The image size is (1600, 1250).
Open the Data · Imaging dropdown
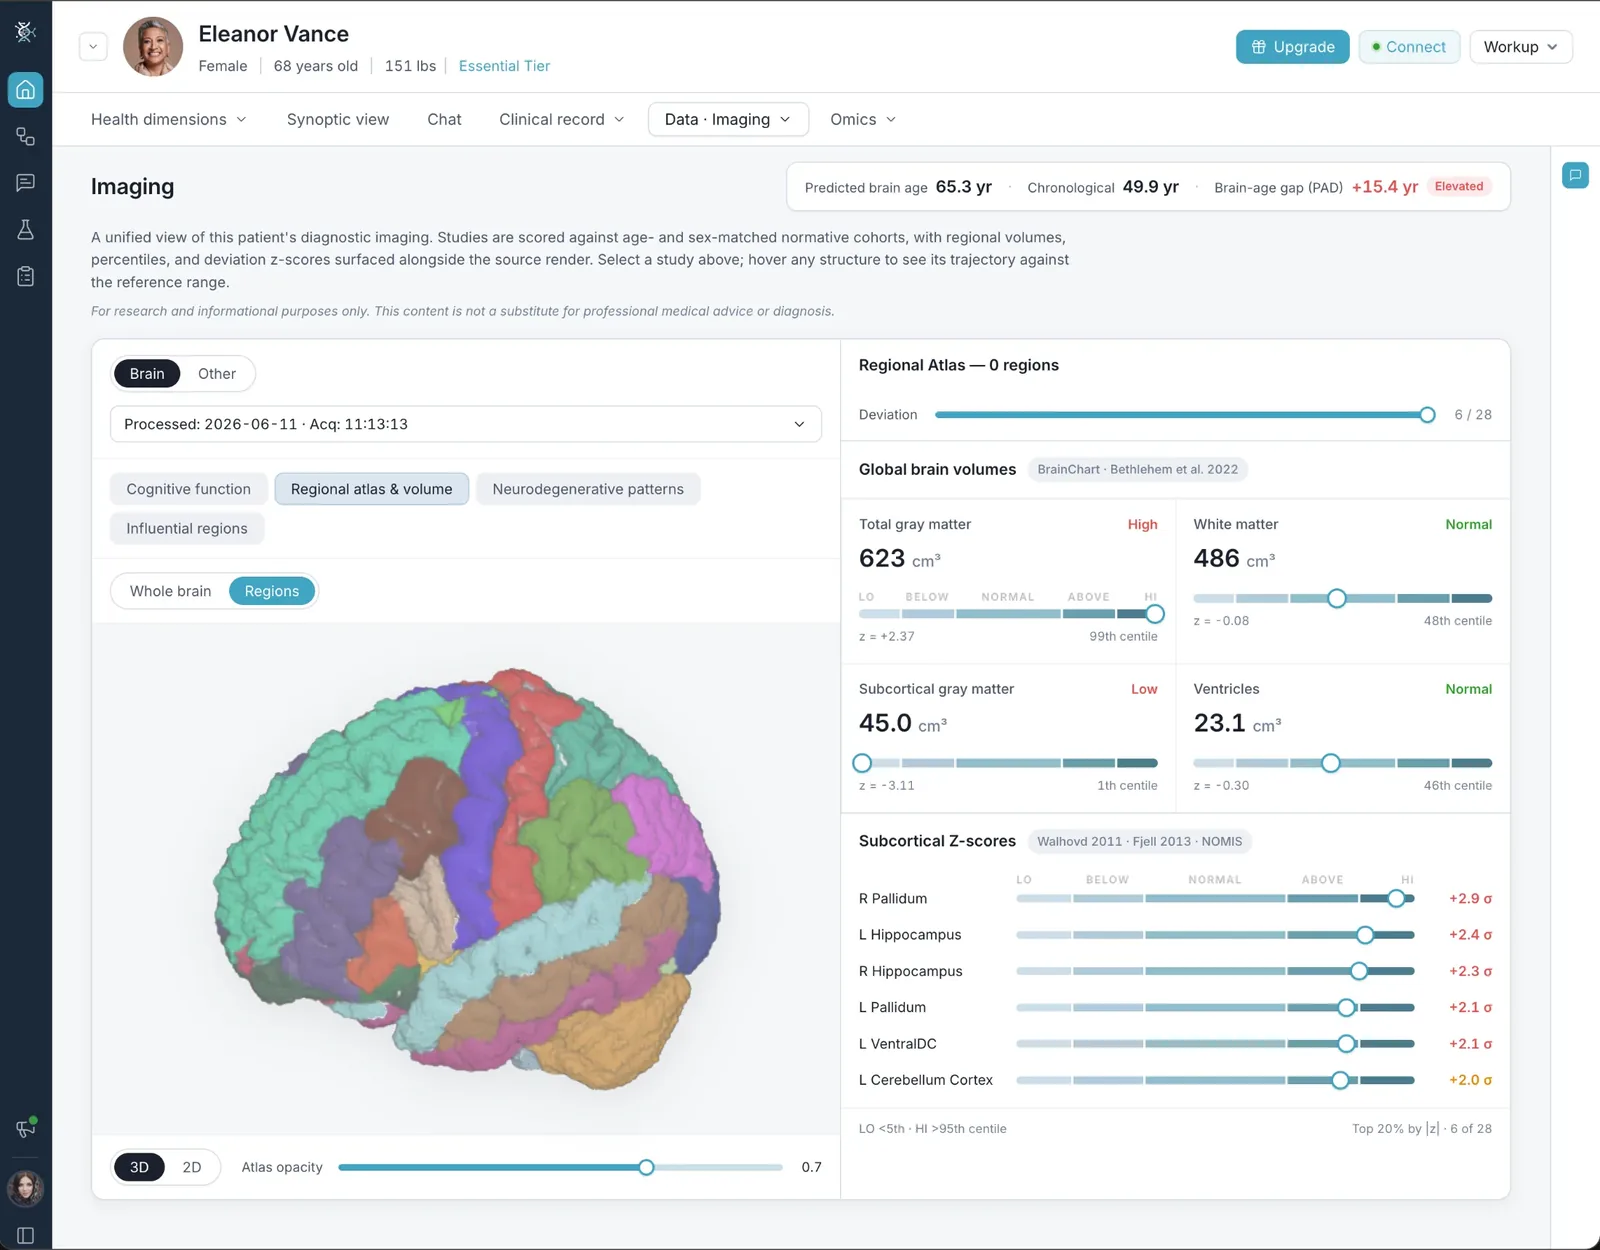pyautogui.click(x=728, y=119)
